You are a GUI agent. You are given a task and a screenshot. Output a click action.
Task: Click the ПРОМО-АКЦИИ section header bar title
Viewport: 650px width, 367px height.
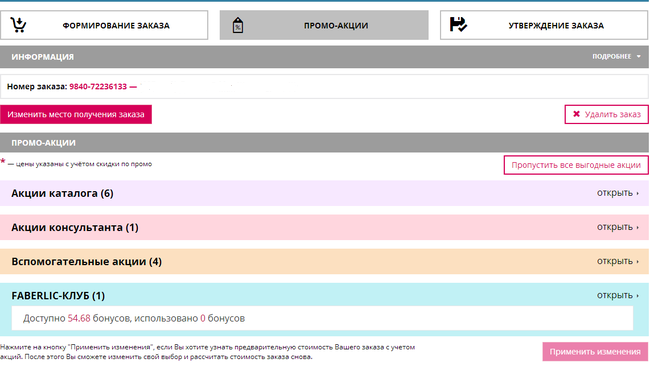coord(43,143)
